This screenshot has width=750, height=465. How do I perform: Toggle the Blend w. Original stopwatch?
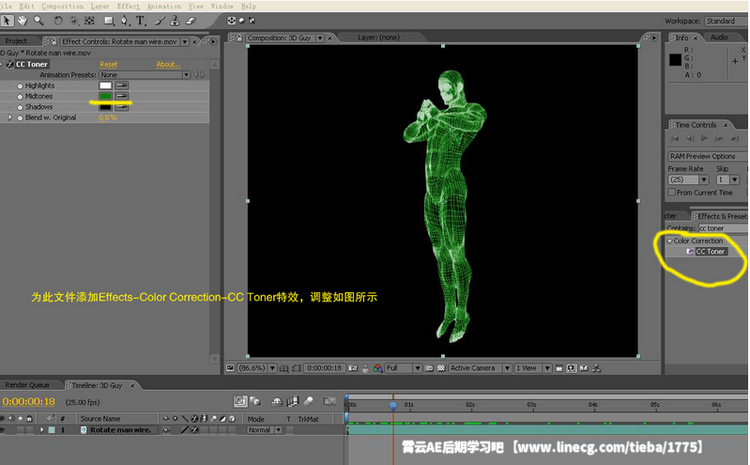[x=20, y=118]
